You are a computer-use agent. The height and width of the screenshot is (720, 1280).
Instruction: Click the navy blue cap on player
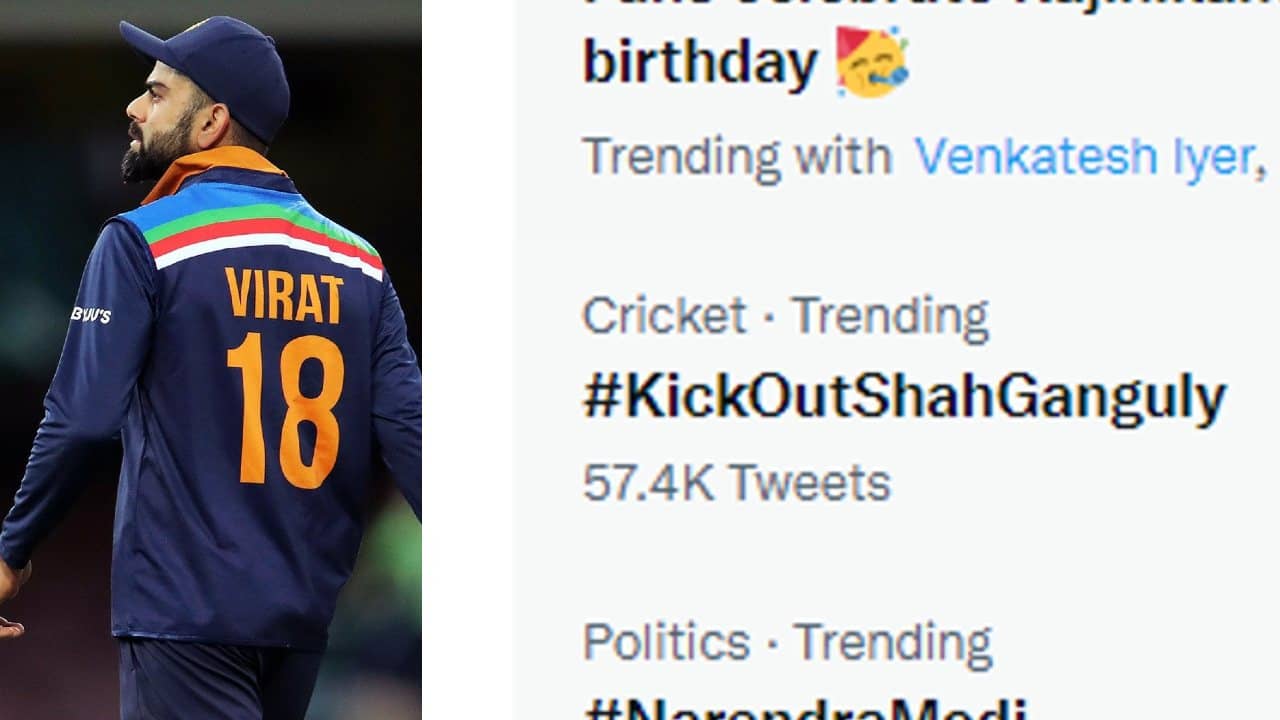(x=212, y=70)
